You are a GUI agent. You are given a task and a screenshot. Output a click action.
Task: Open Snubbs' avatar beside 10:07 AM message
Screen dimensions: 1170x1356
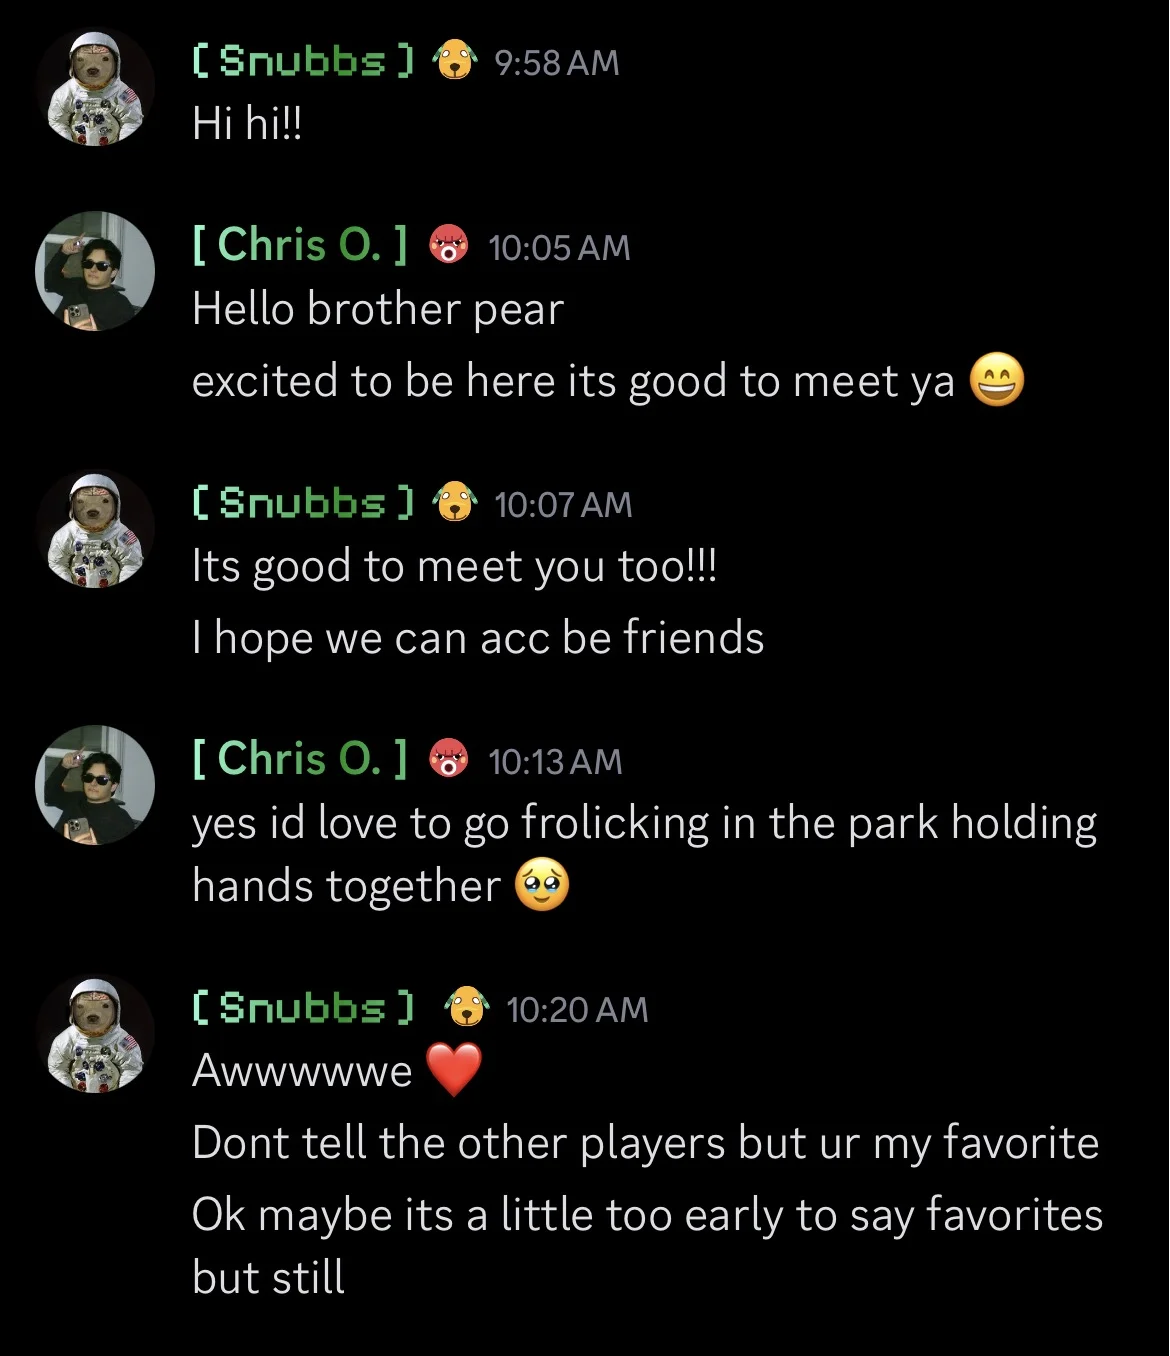pos(95,529)
